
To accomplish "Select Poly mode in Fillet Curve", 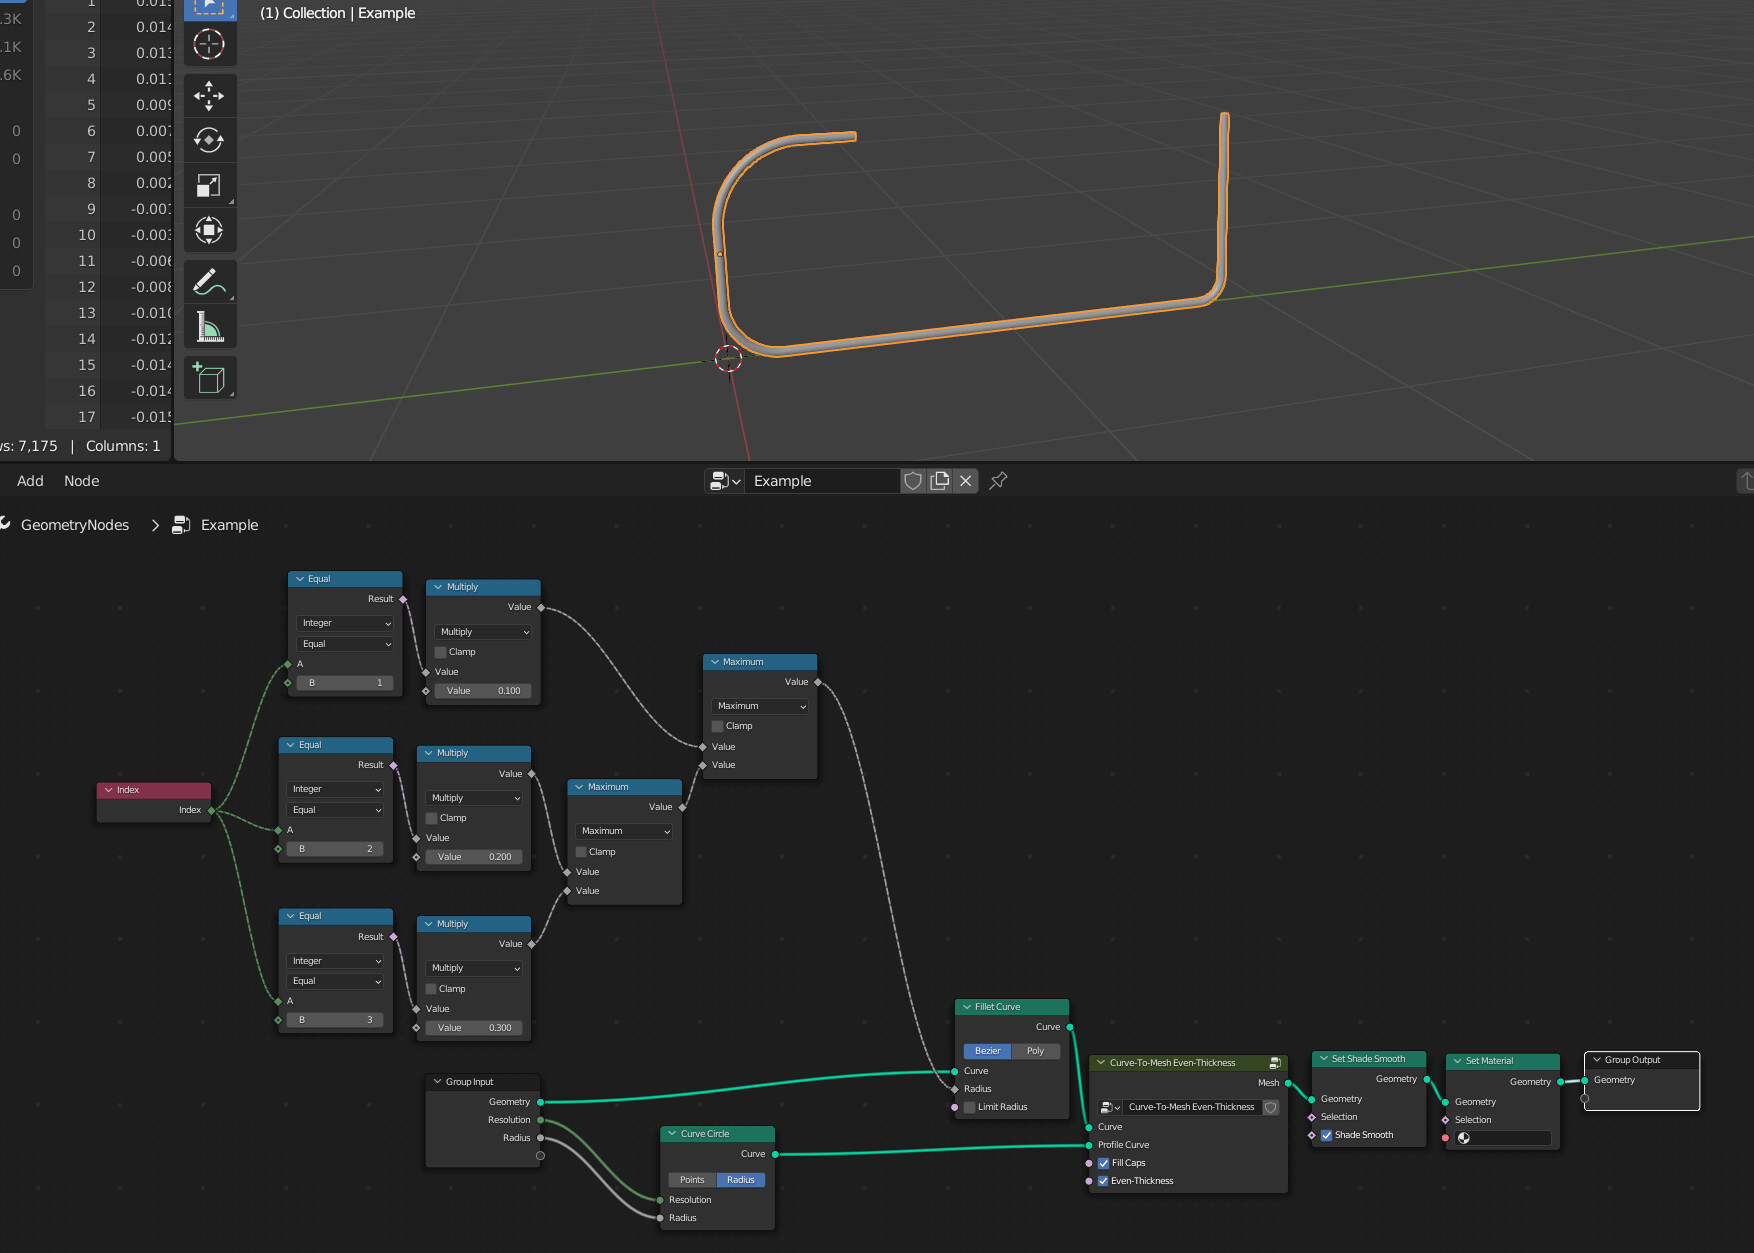I will [1036, 1051].
